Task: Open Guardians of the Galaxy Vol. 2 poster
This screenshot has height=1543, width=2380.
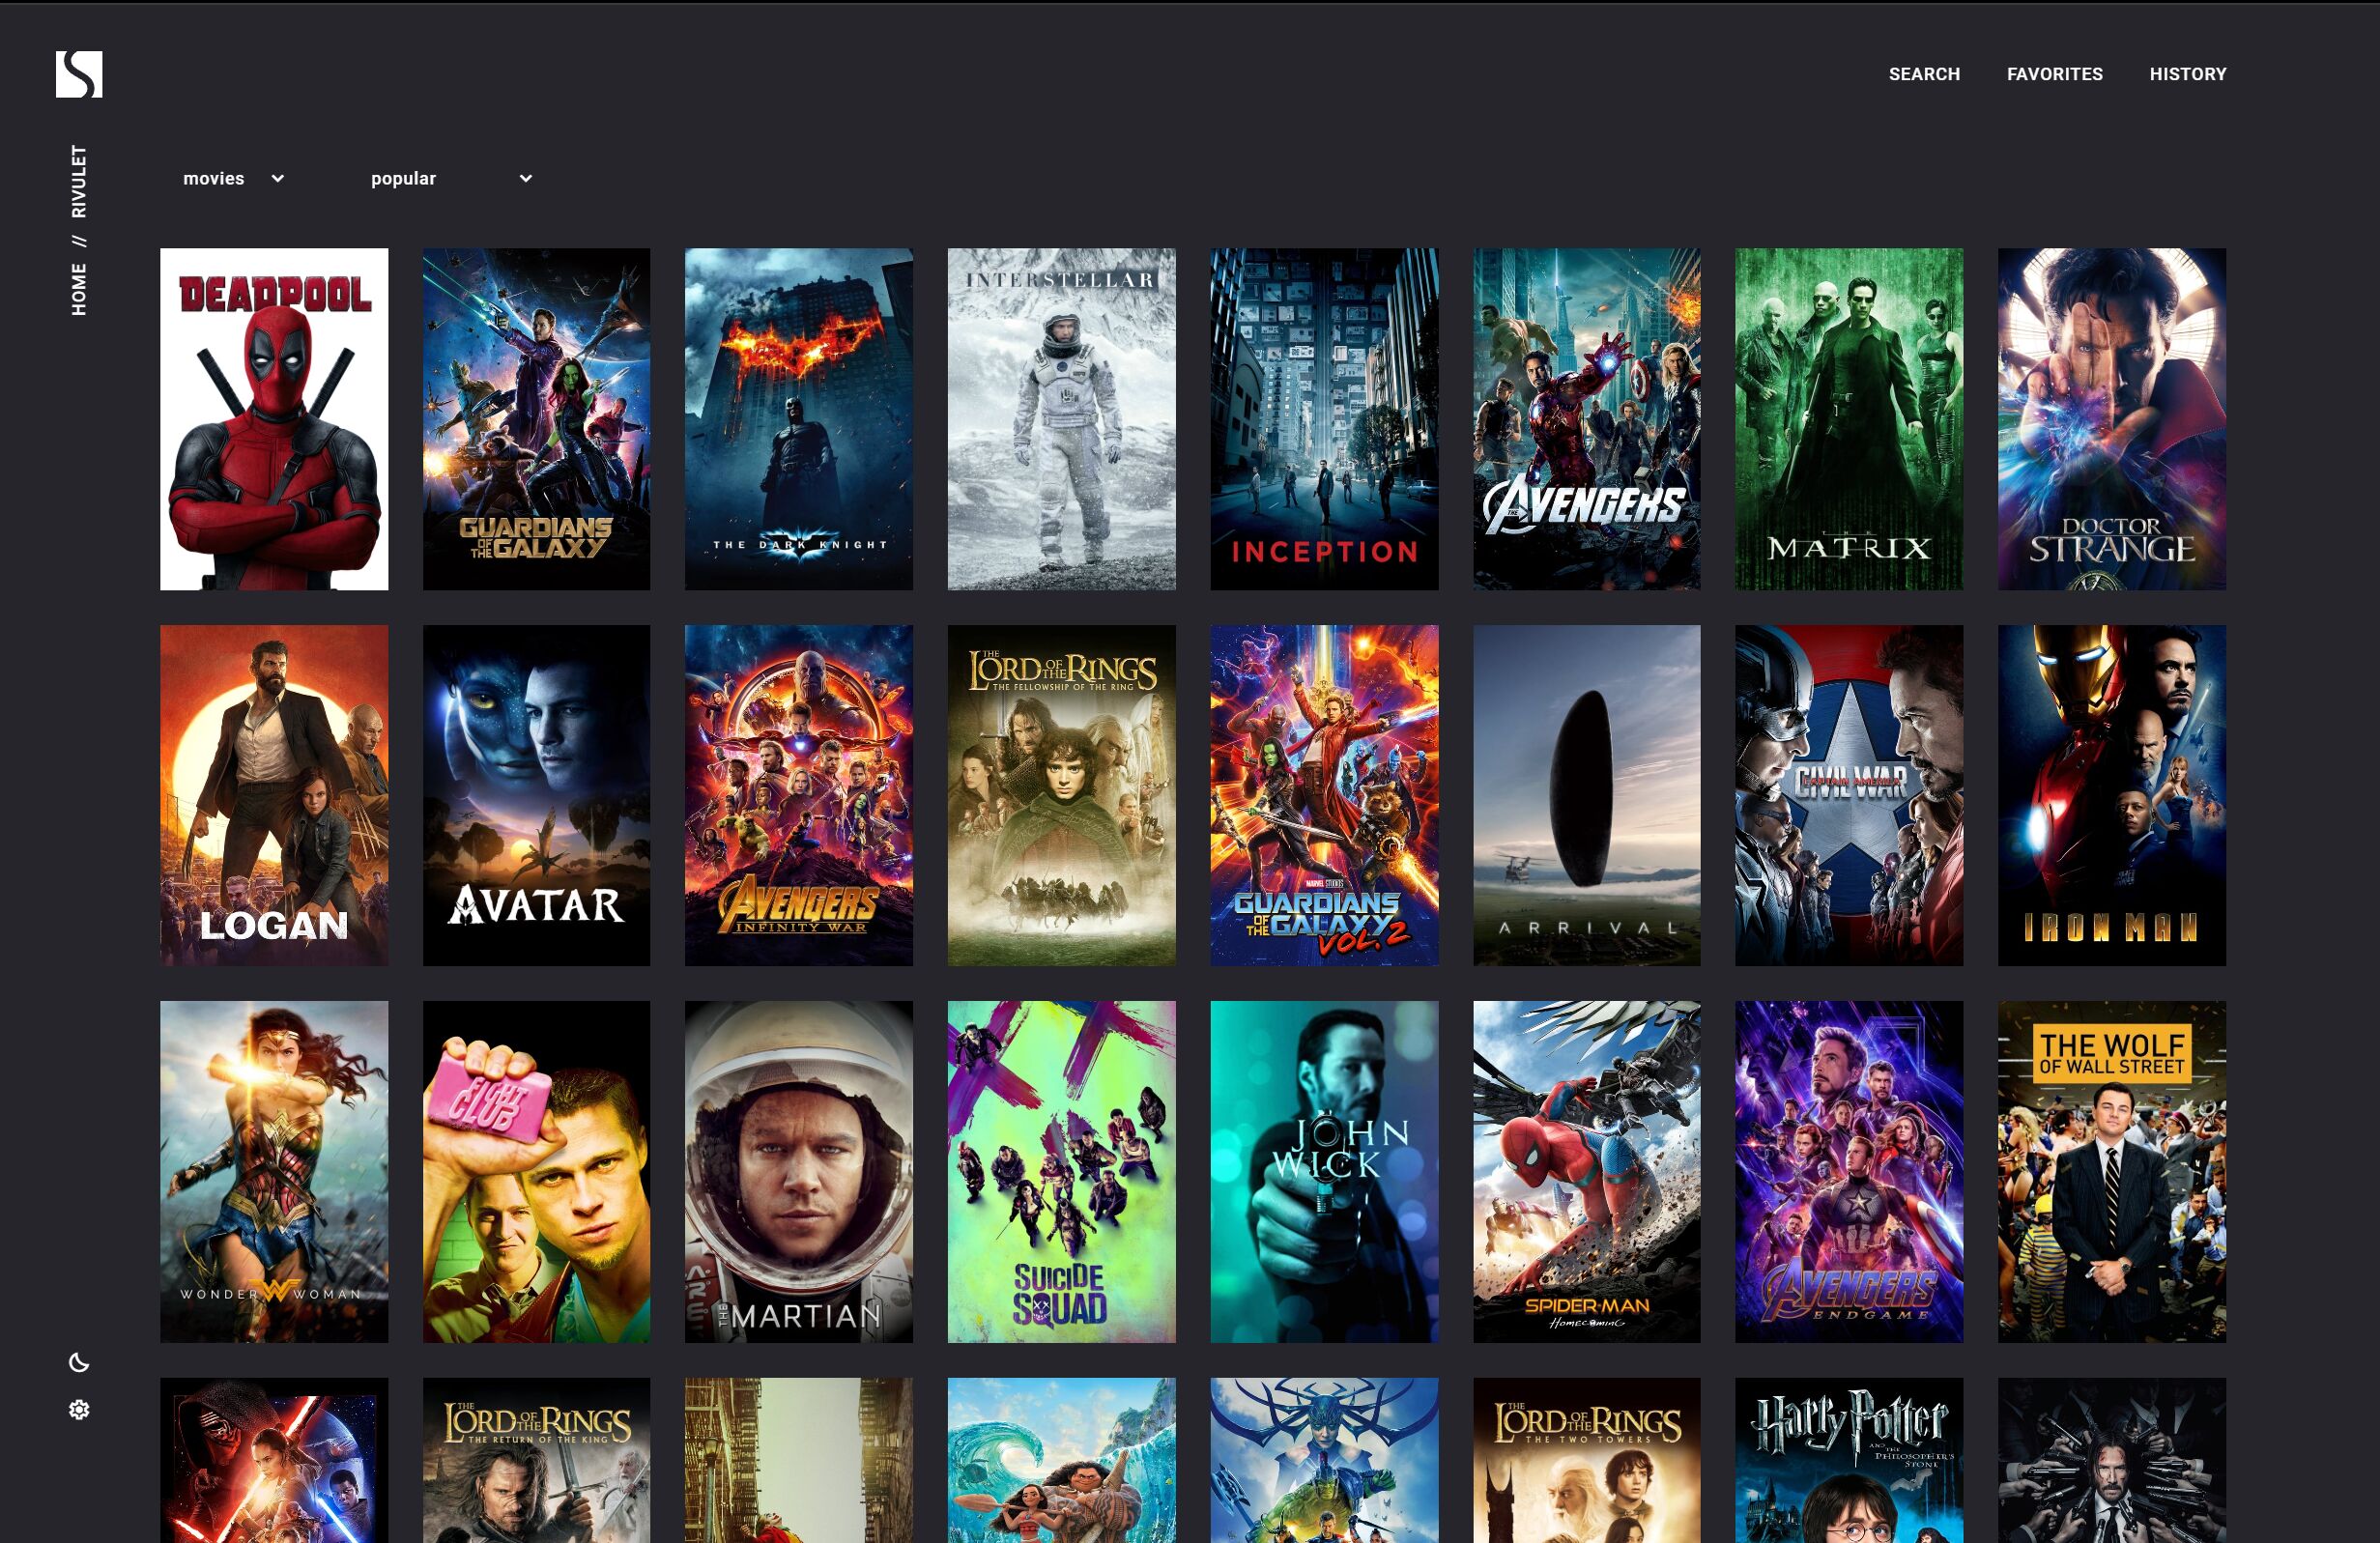Action: (1324, 796)
